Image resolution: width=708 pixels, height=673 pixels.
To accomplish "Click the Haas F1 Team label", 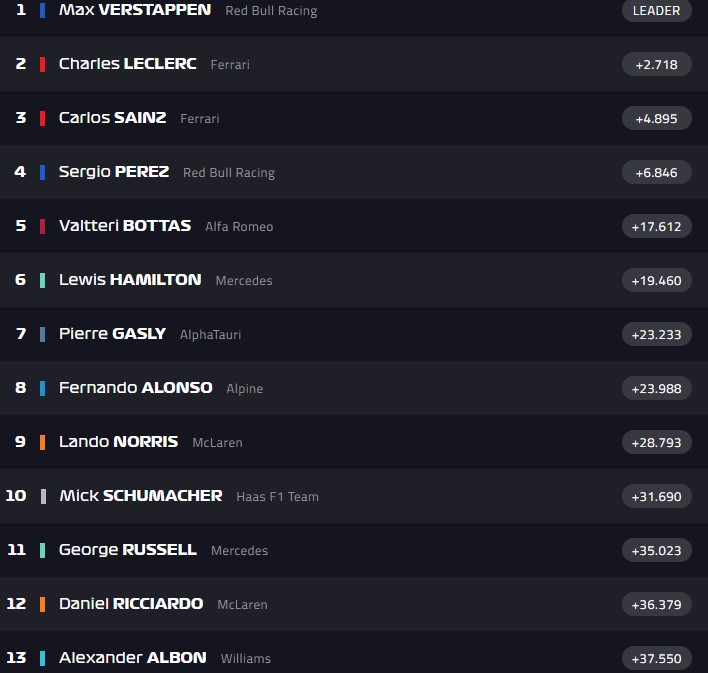I will [x=277, y=497].
